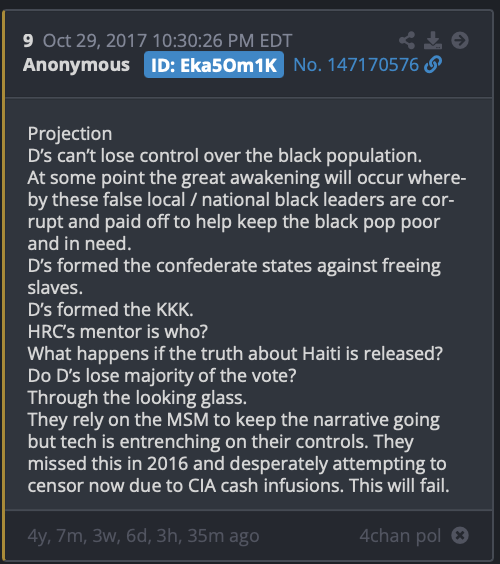Click the line "Through the looking glass."

137,398
